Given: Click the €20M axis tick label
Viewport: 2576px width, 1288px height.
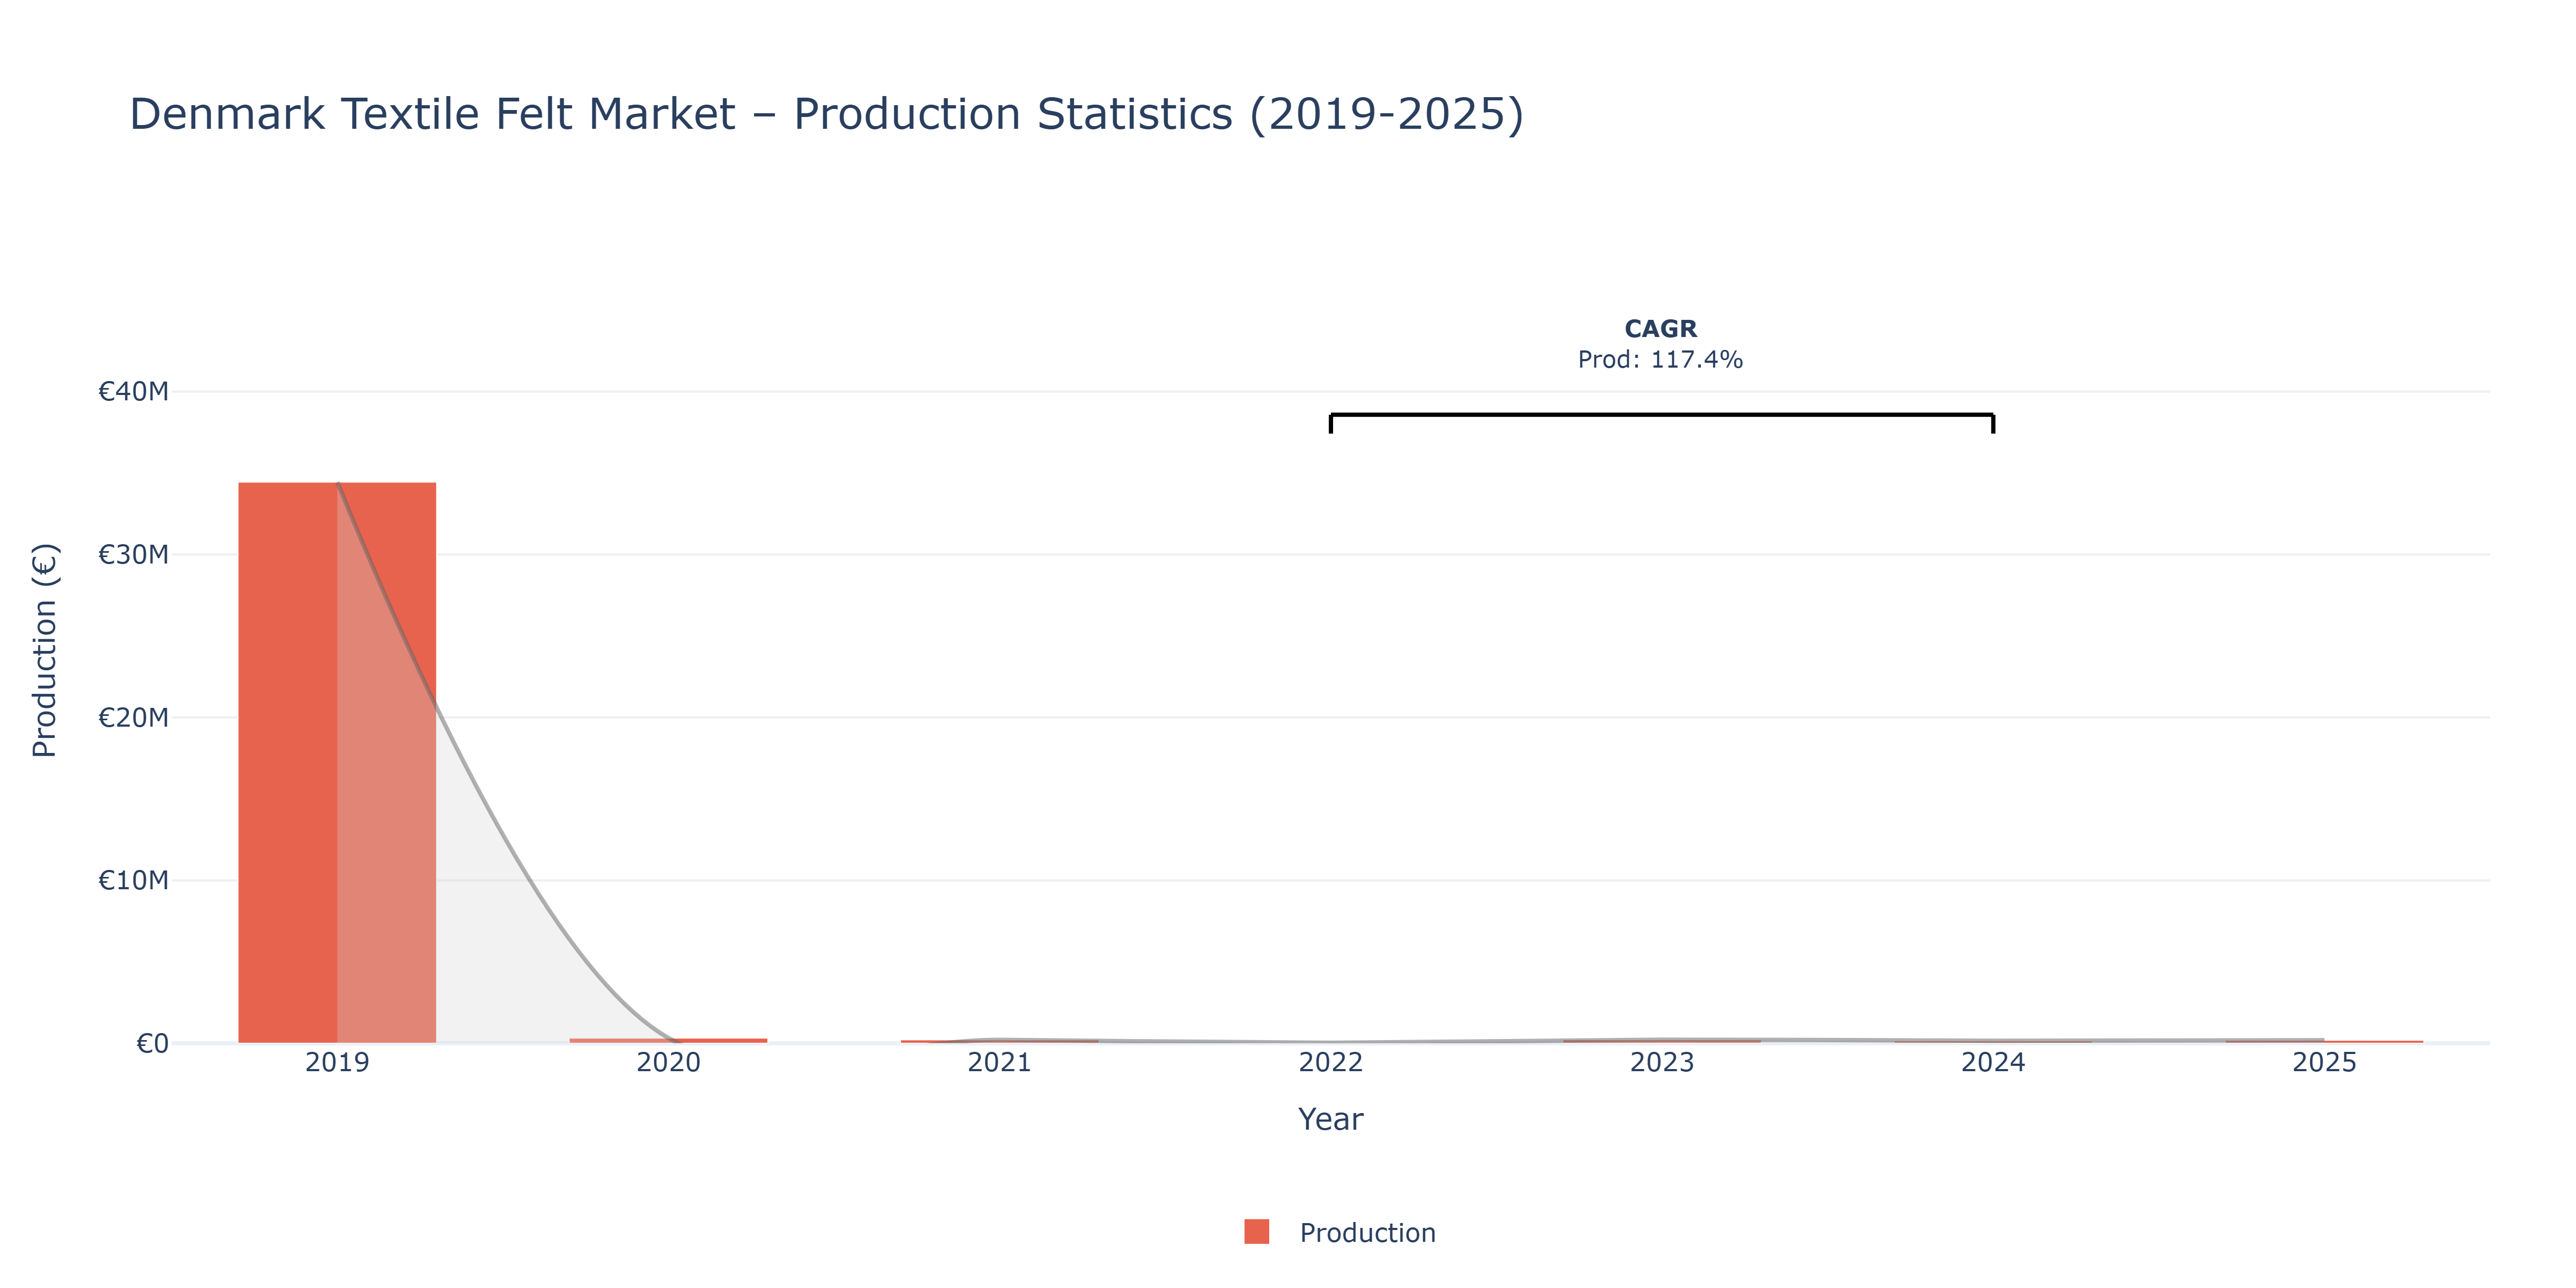Looking at the screenshot, I should (133, 717).
